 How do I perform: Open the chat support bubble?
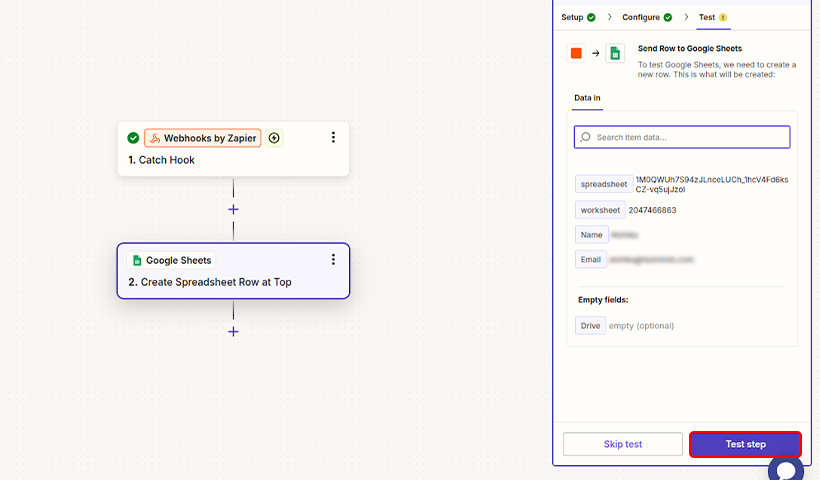point(785,469)
